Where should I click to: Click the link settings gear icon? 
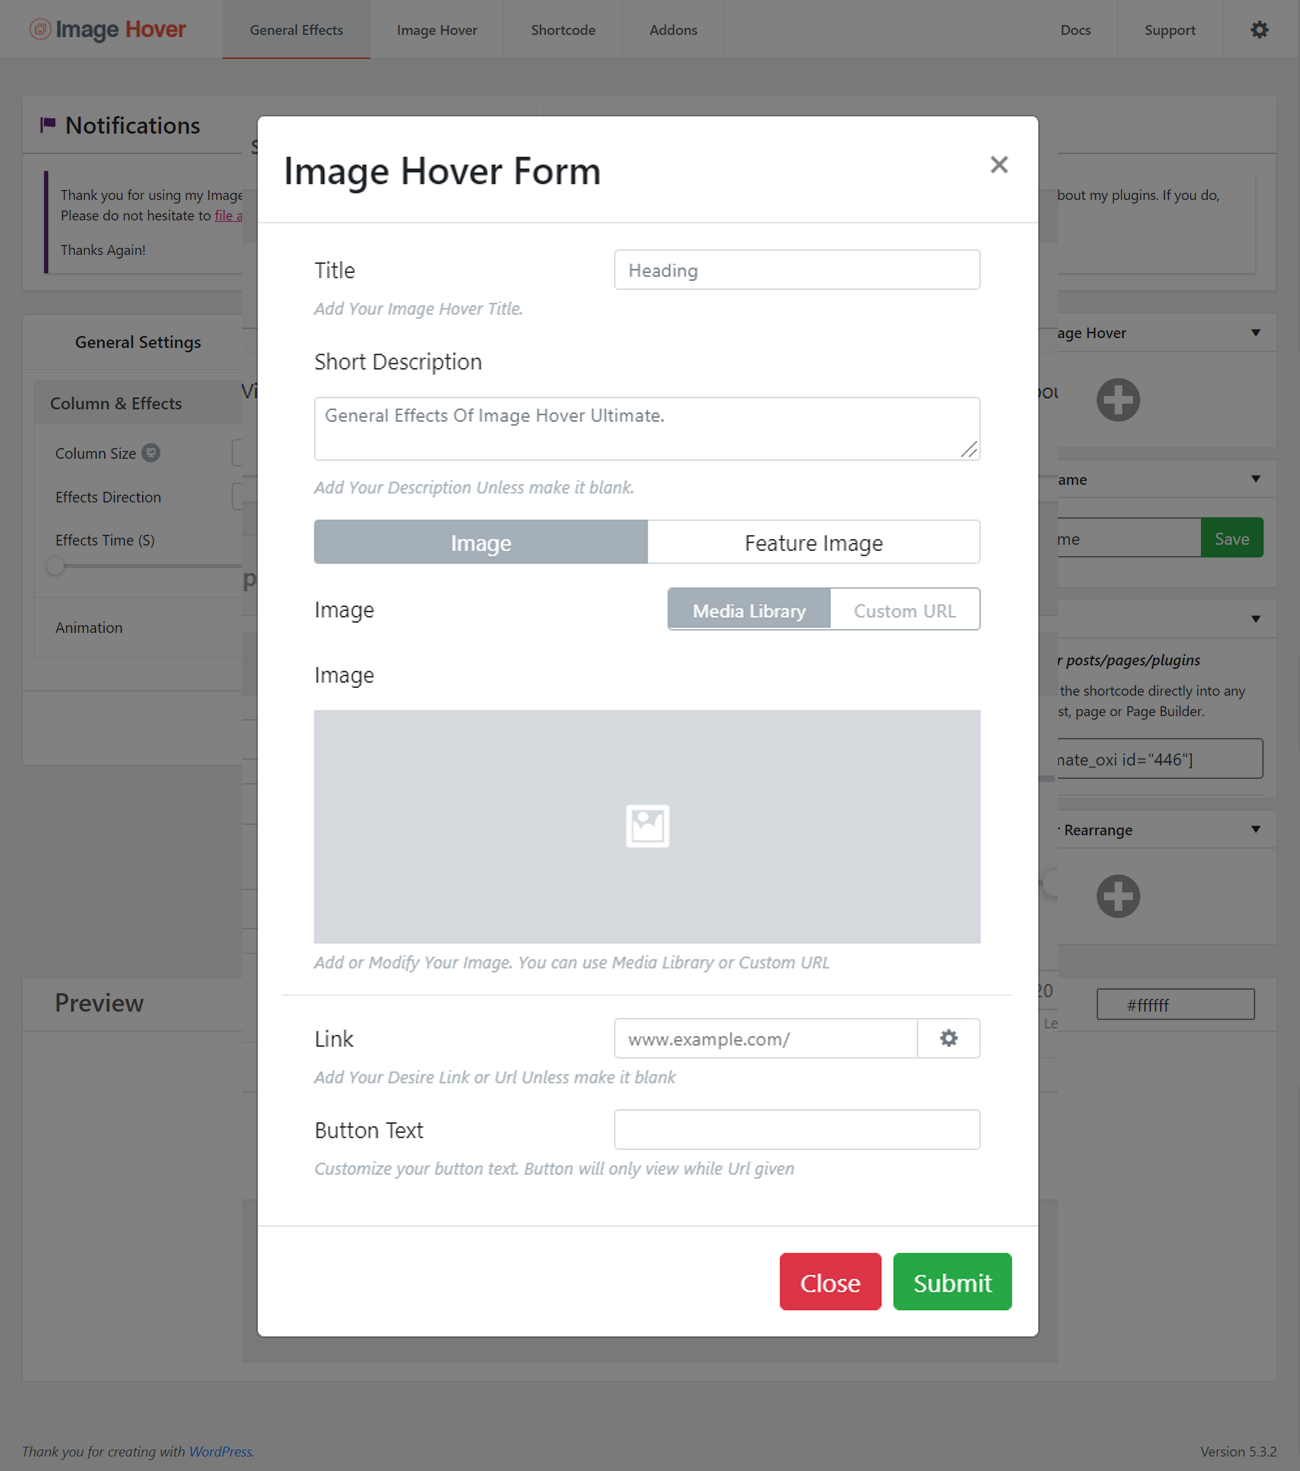pyautogui.click(x=949, y=1039)
